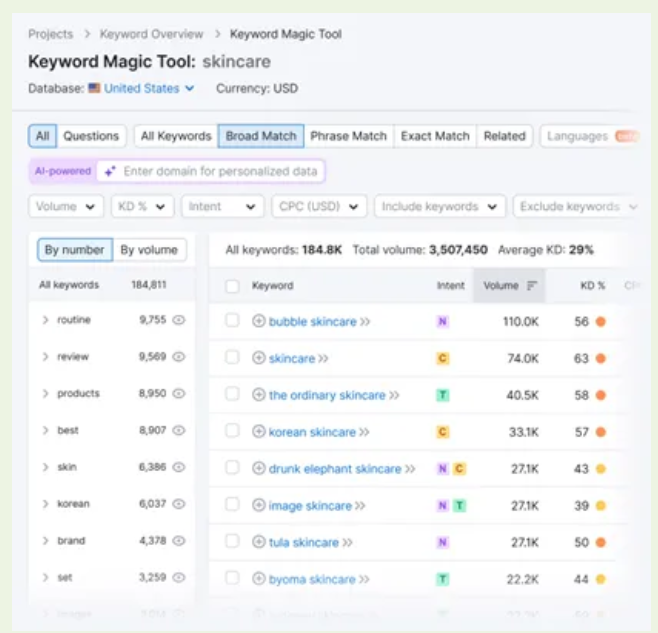
Task: Click the T intent badge for image skincare
Action: pos(459,505)
